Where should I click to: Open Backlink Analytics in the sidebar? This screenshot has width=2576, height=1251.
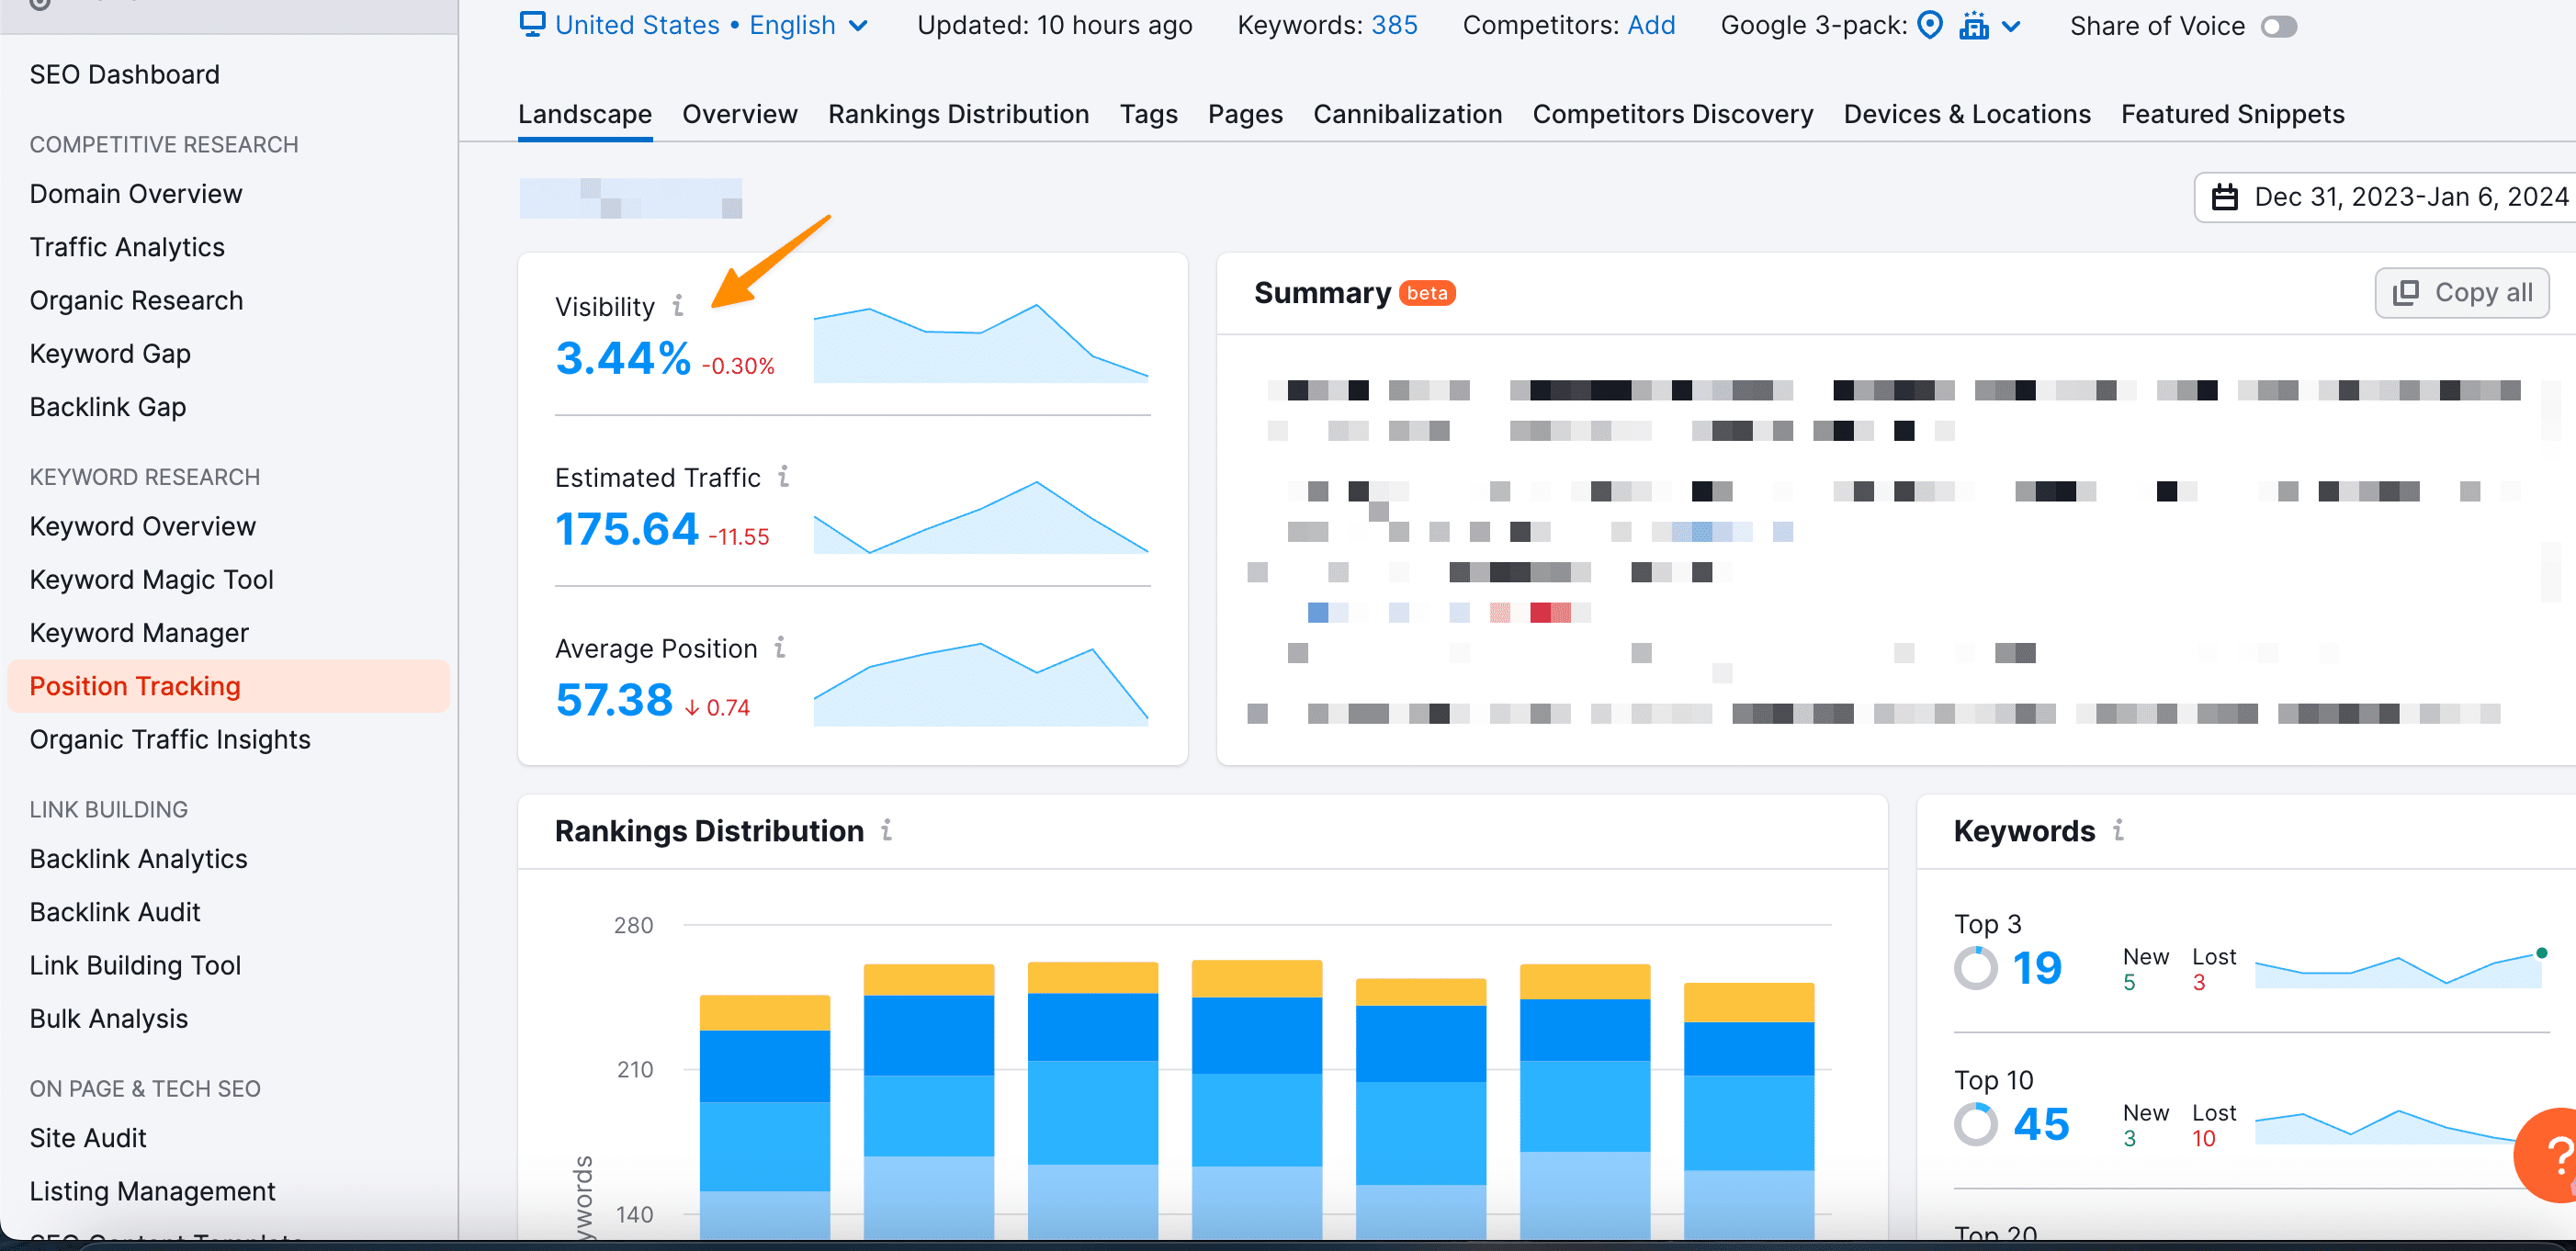pyautogui.click(x=138, y=858)
